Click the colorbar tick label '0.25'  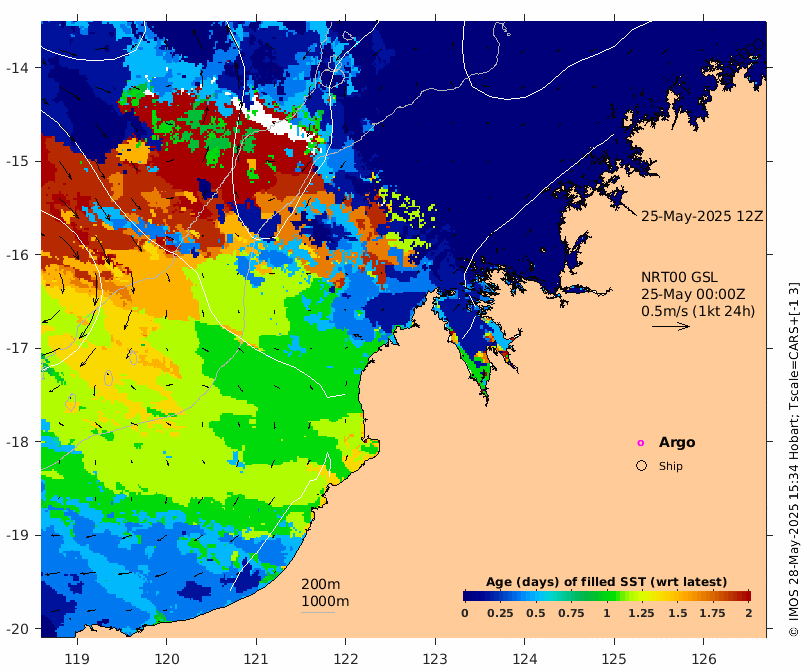click(x=500, y=613)
